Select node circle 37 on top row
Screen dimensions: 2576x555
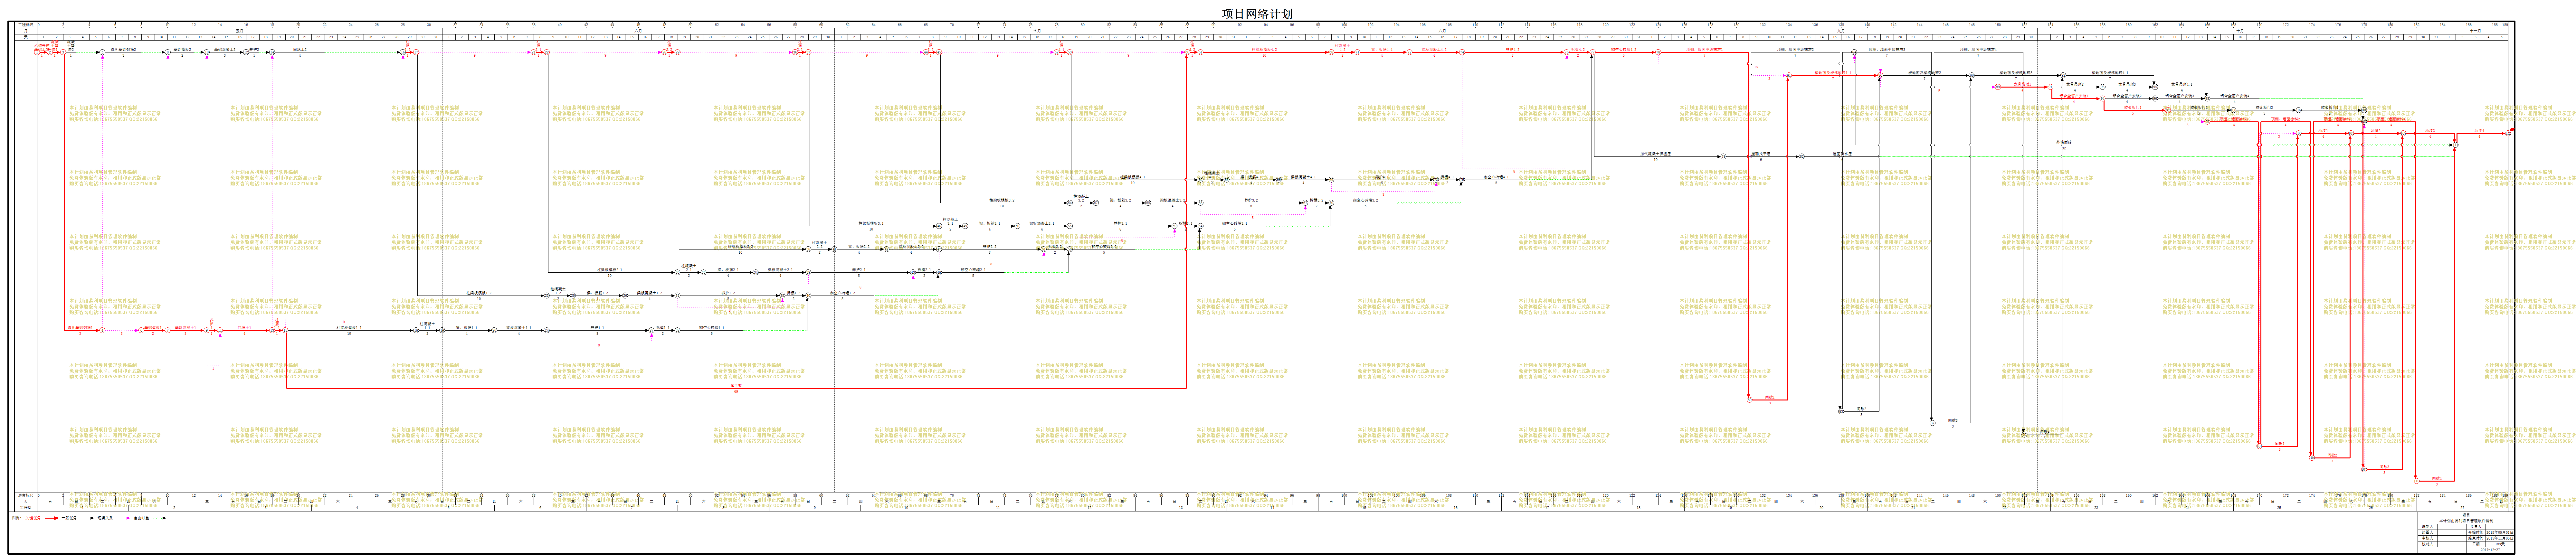pos(808,52)
